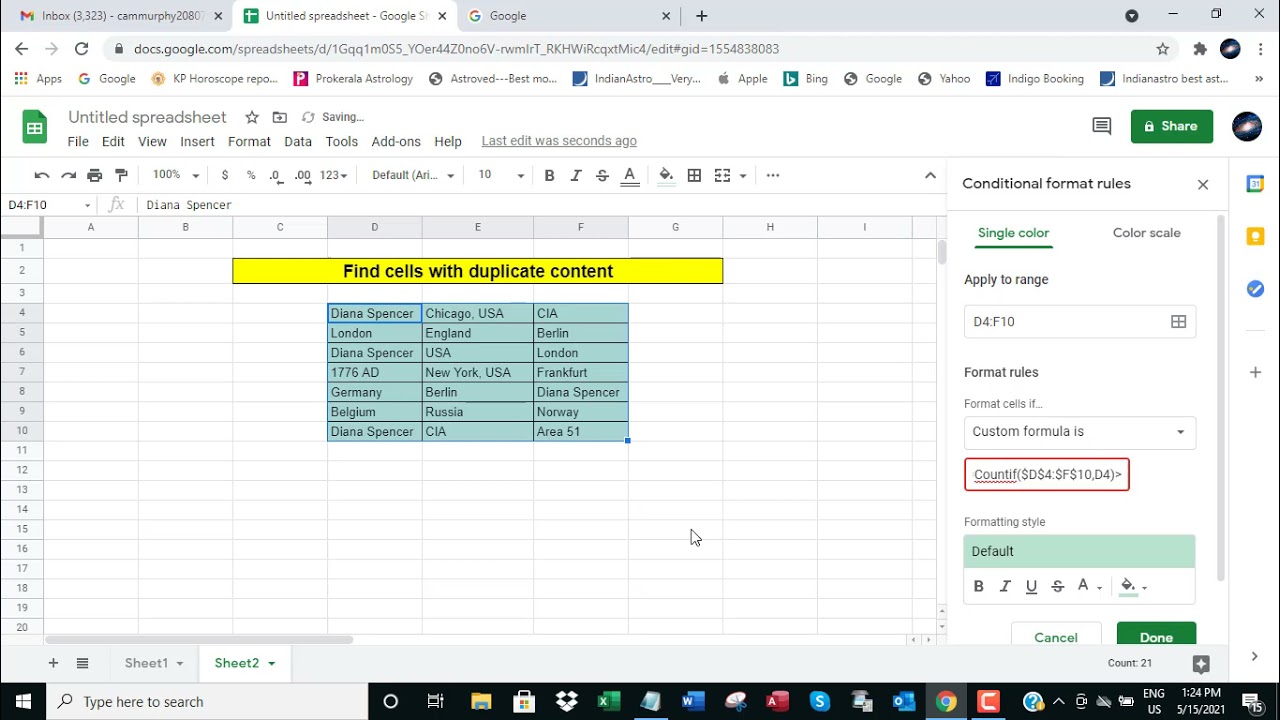Switch to the Color scale tab

(x=1146, y=233)
